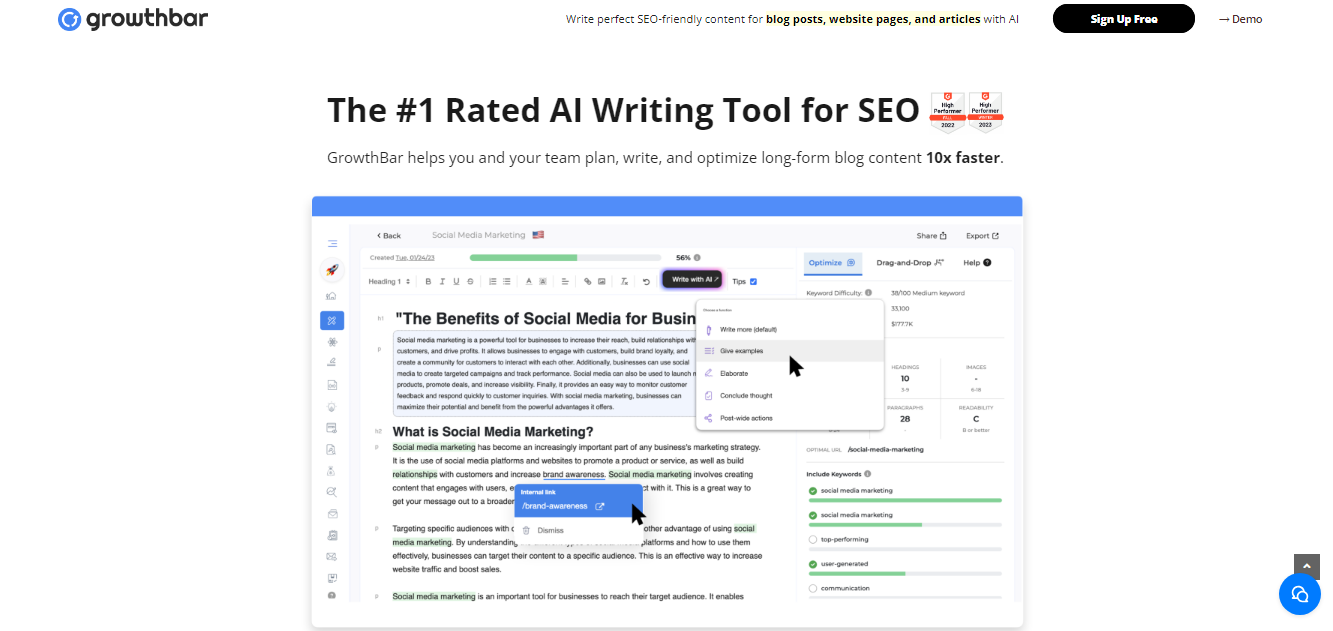Click the rocket icon in the sidebar

click(332, 269)
